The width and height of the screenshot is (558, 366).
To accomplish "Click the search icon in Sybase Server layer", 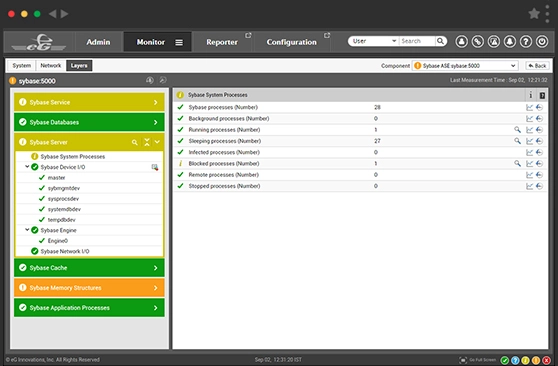I will pos(135,142).
